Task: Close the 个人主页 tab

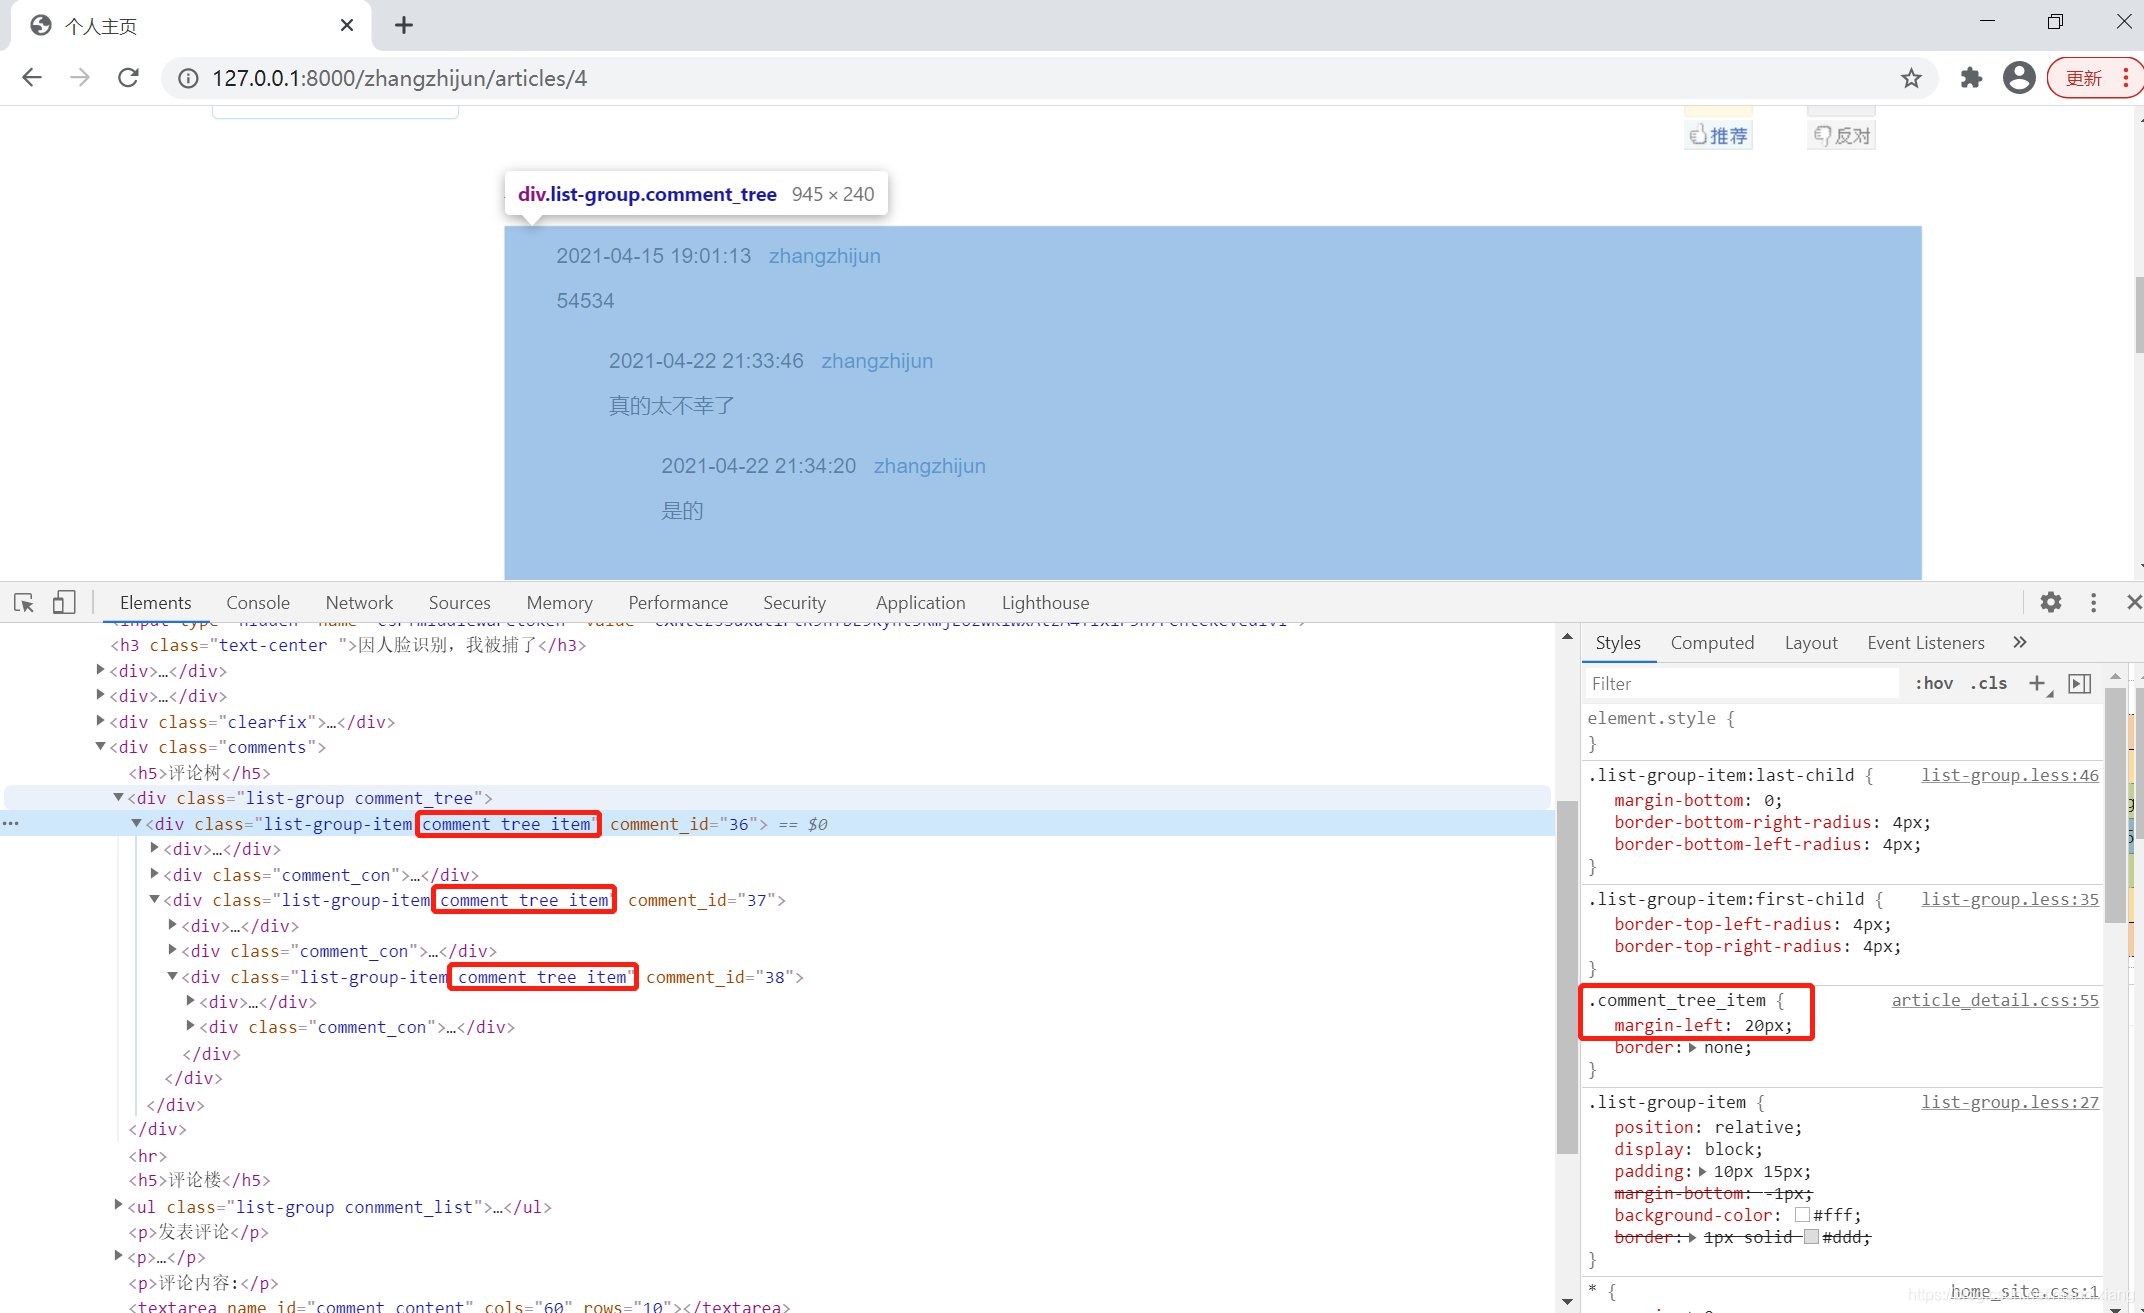Action: click(x=347, y=25)
